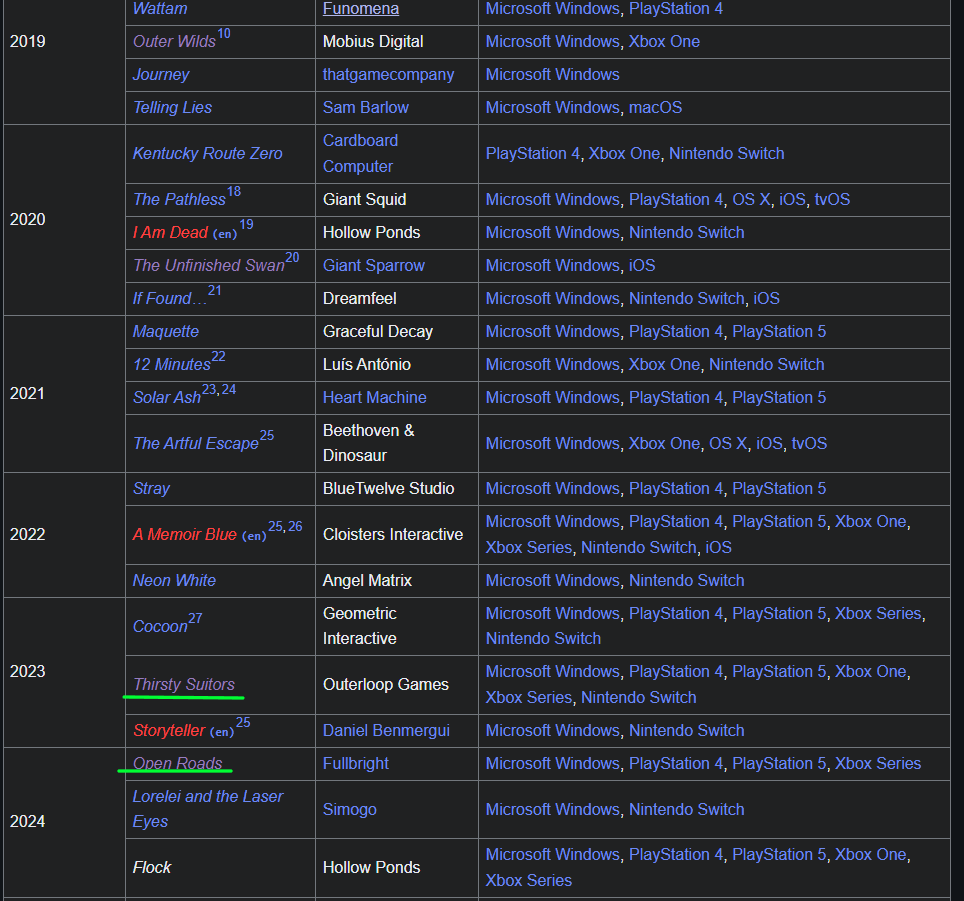Open footnote 24 beside Solar Ash
Image resolution: width=964 pixels, height=901 pixels.
(229, 390)
